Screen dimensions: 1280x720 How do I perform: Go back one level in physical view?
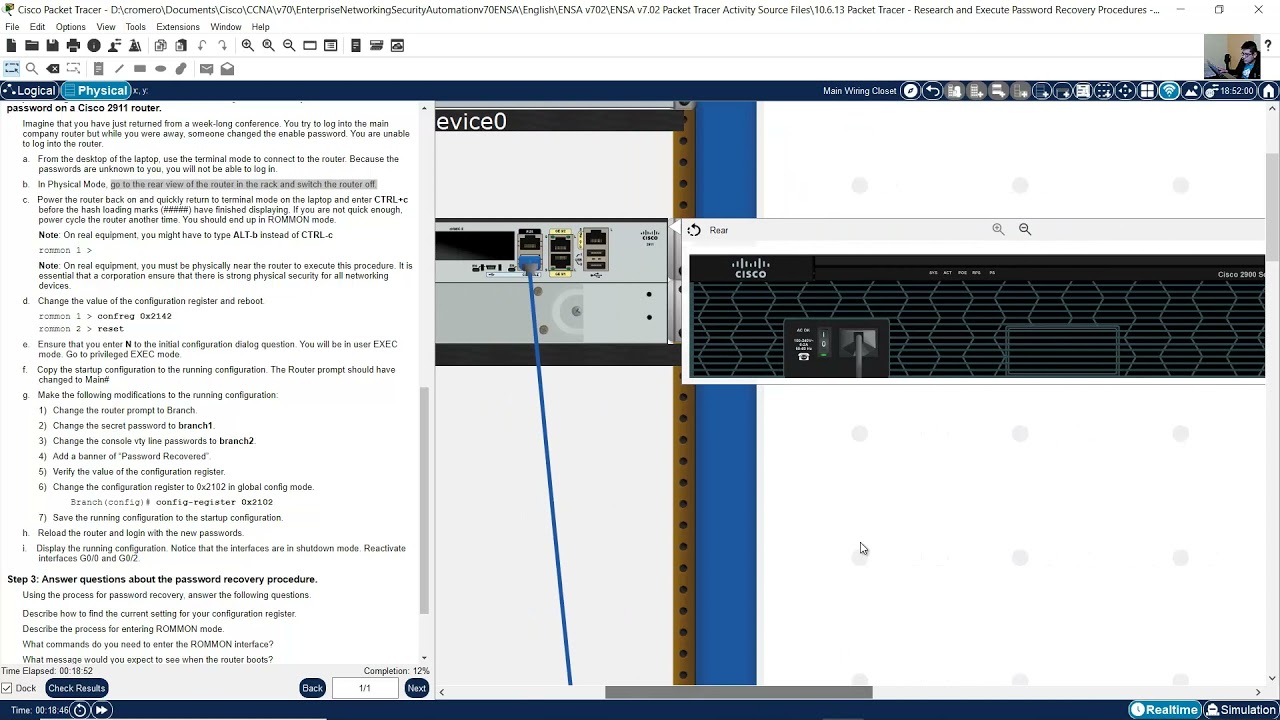932,91
